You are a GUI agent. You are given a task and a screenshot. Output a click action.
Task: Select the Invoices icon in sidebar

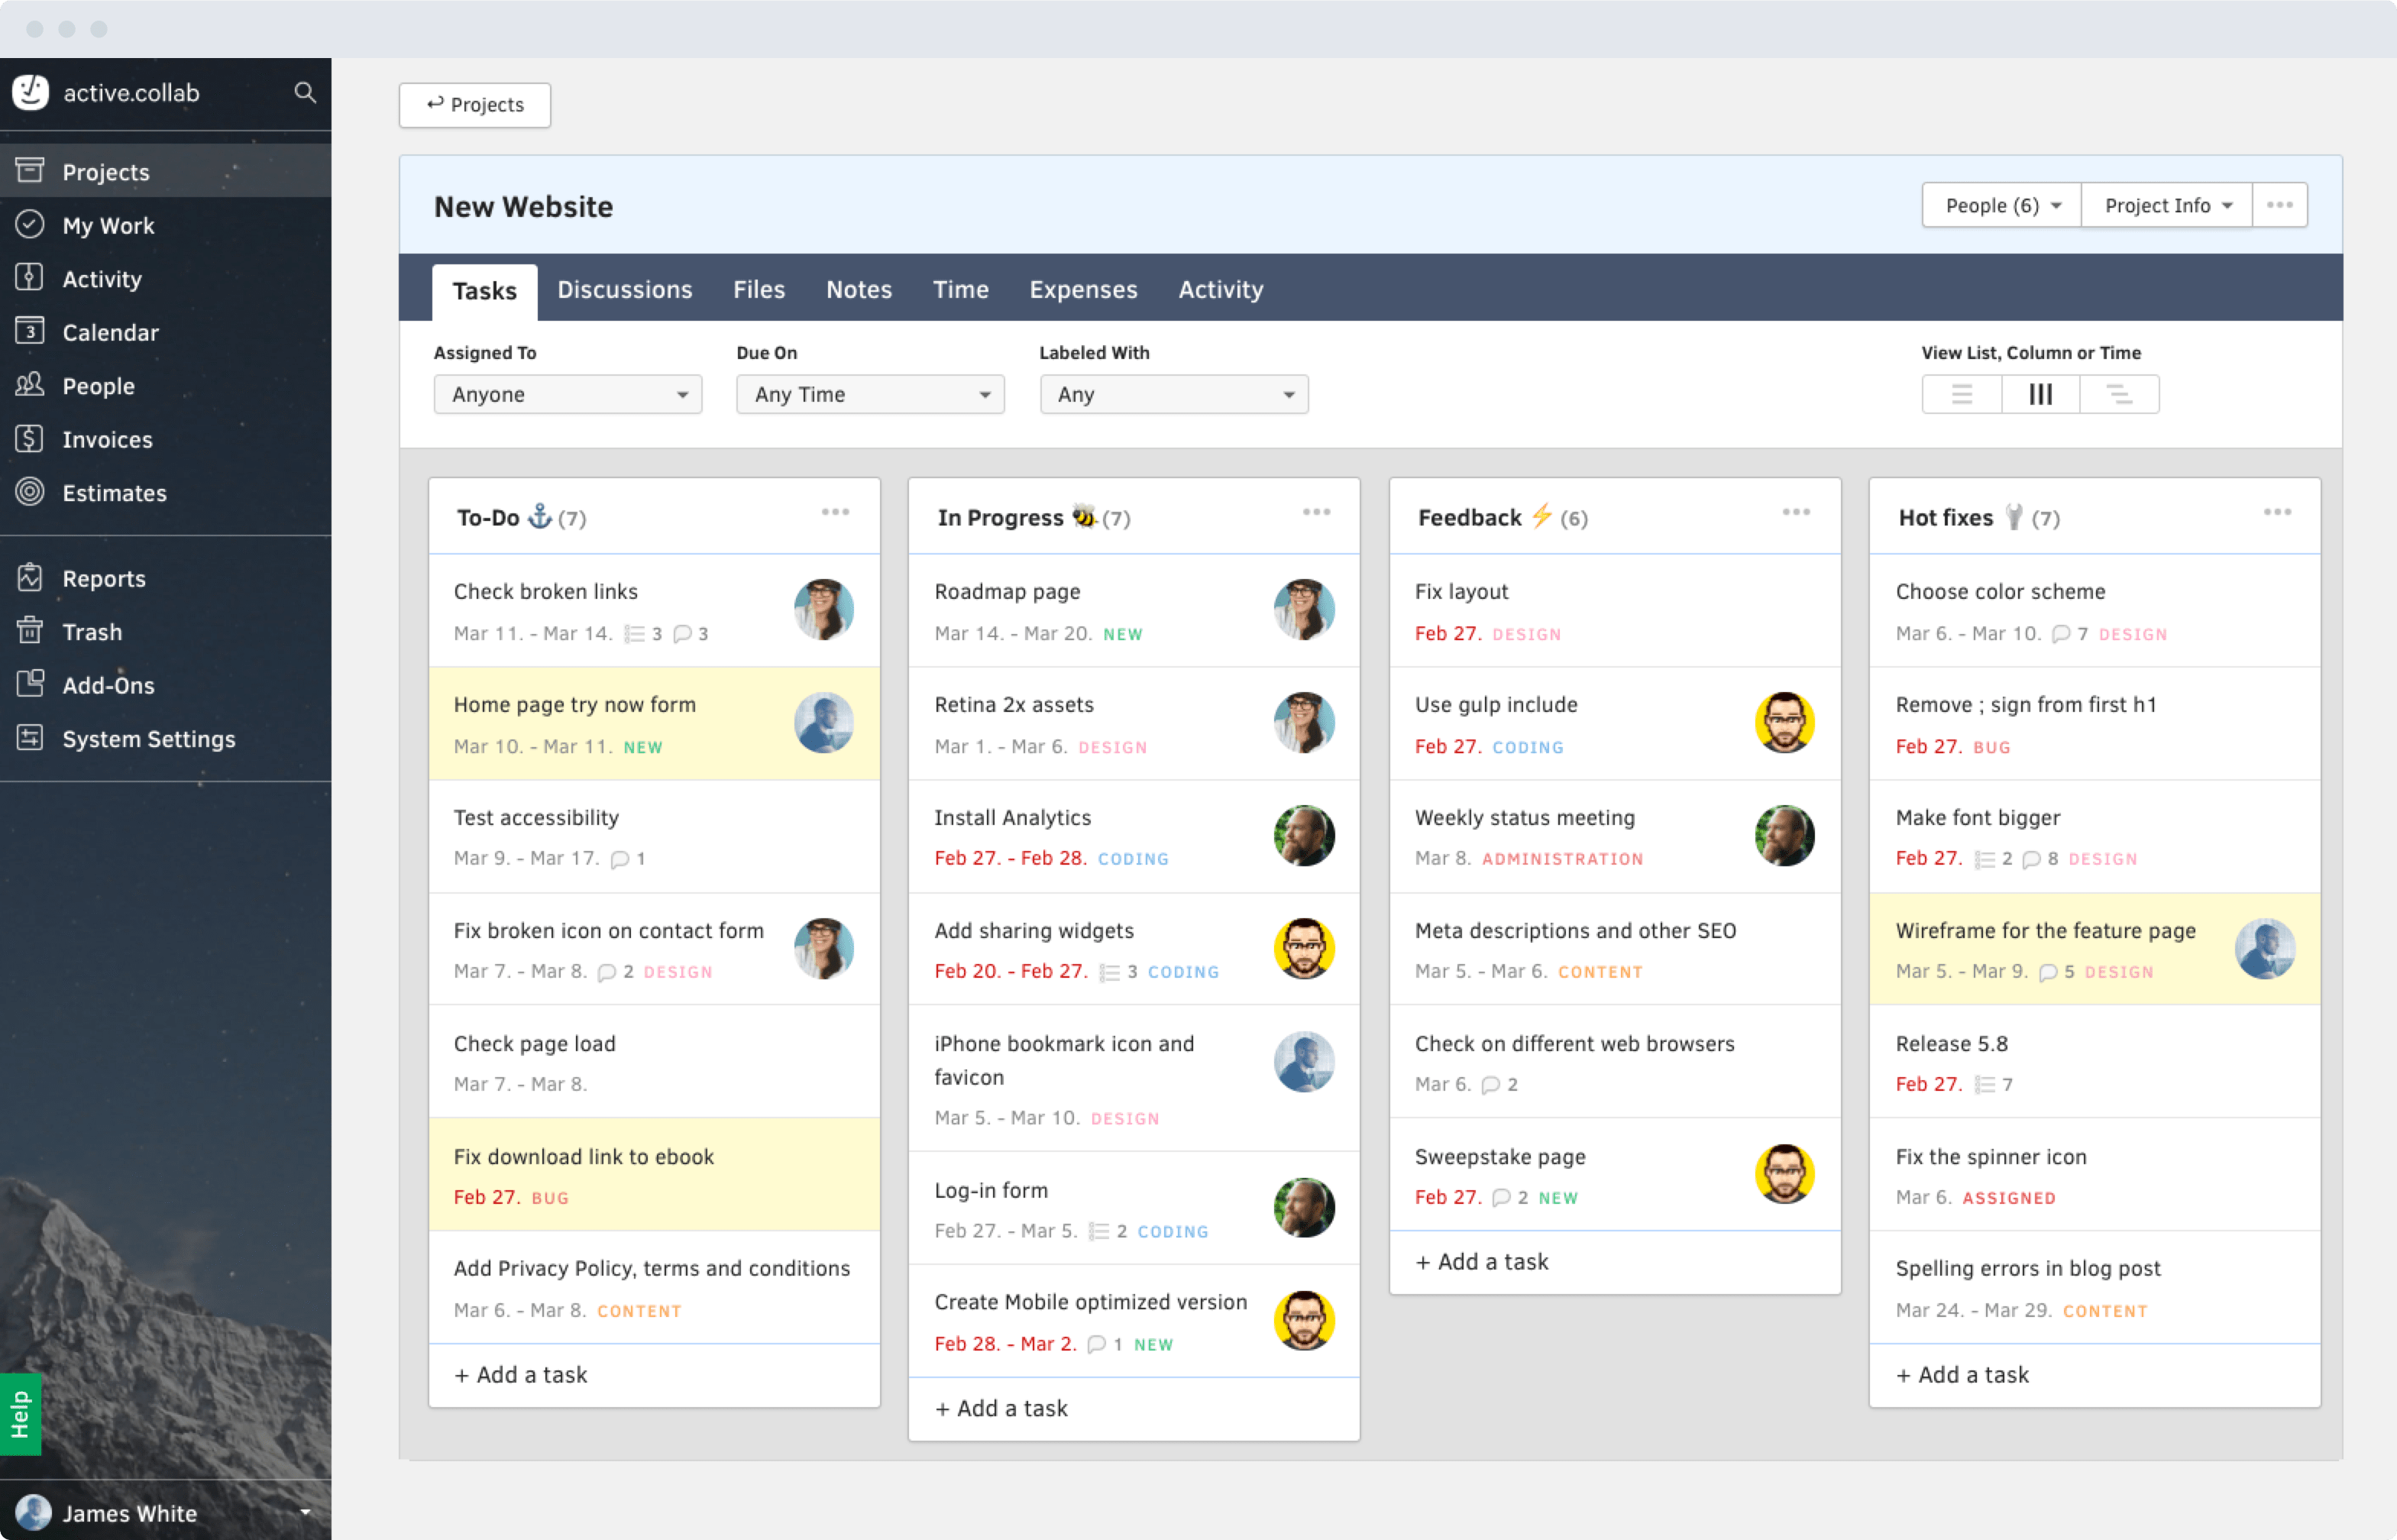(30, 439)
